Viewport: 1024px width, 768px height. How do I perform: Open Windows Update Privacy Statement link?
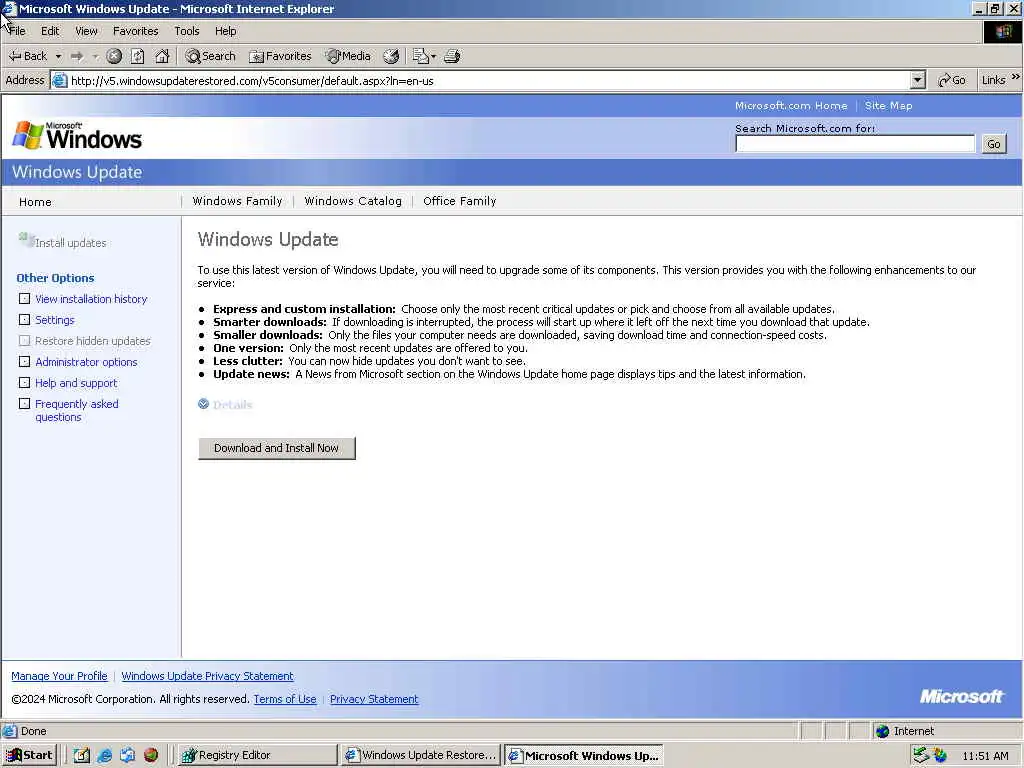click(208, 676)
